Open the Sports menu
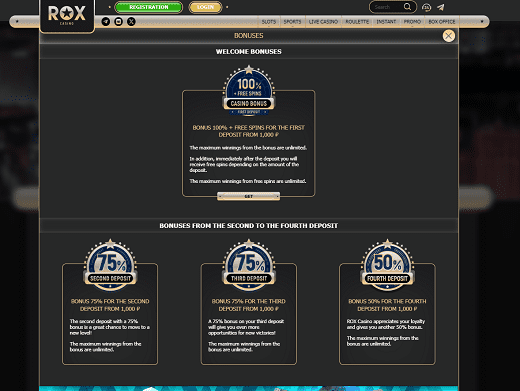 click(292, 22)
